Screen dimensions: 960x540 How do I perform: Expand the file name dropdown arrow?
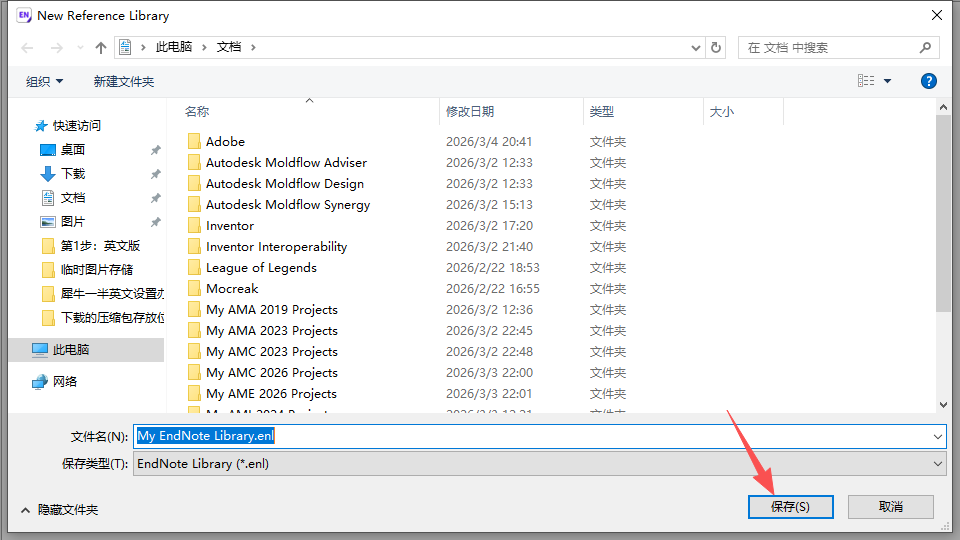937,437
